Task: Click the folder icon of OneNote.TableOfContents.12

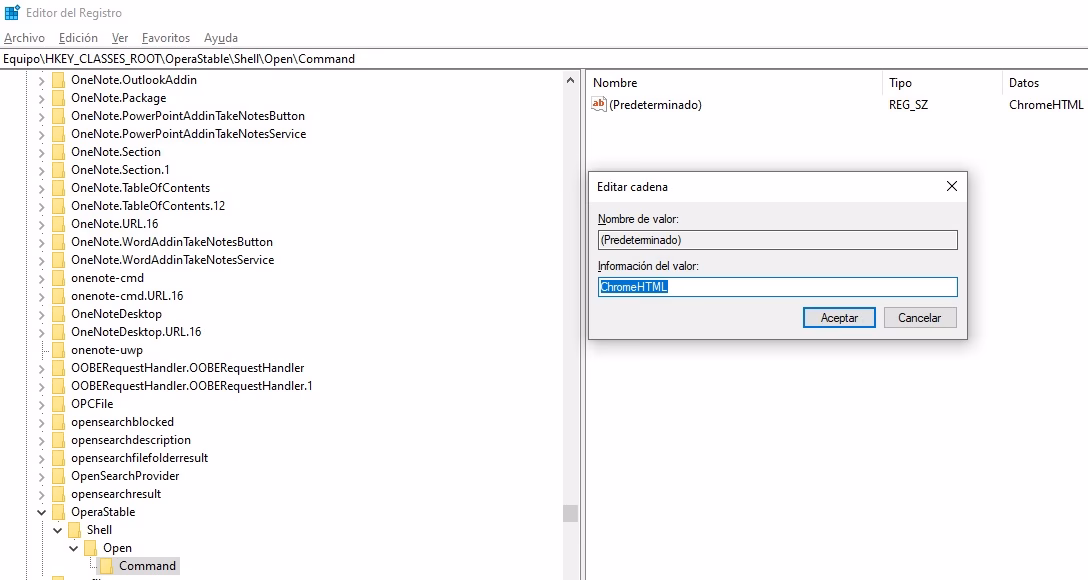Action: (x=58, y=206)
